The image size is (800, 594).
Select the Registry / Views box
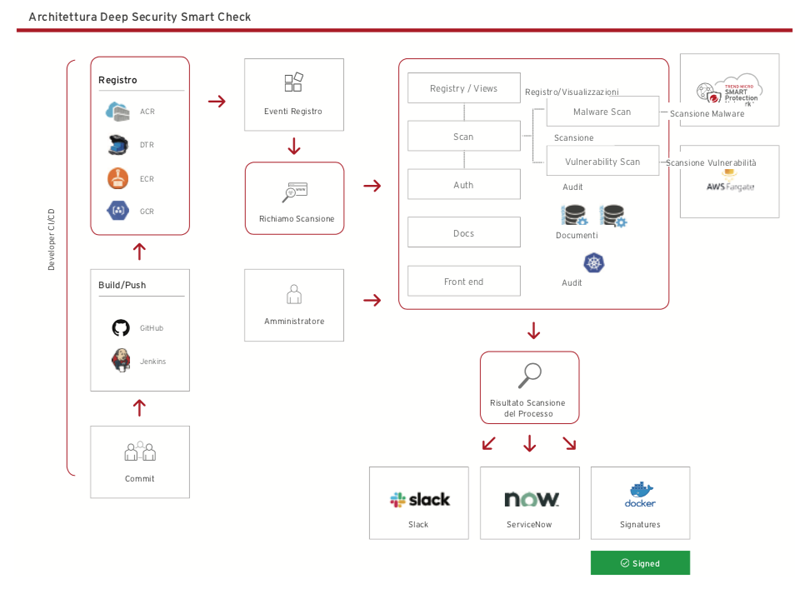[464, 88]
